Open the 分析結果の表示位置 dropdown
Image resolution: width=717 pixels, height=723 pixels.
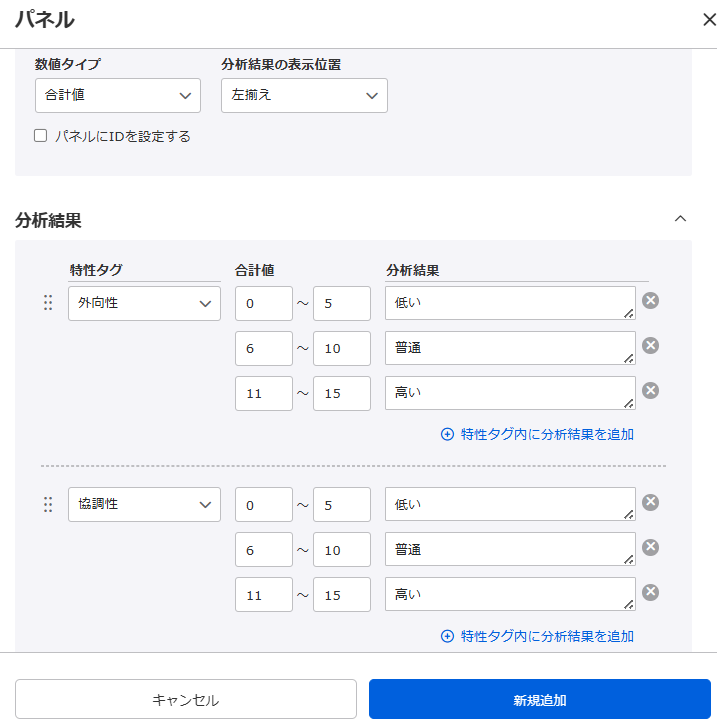click(x=304, y=95)
